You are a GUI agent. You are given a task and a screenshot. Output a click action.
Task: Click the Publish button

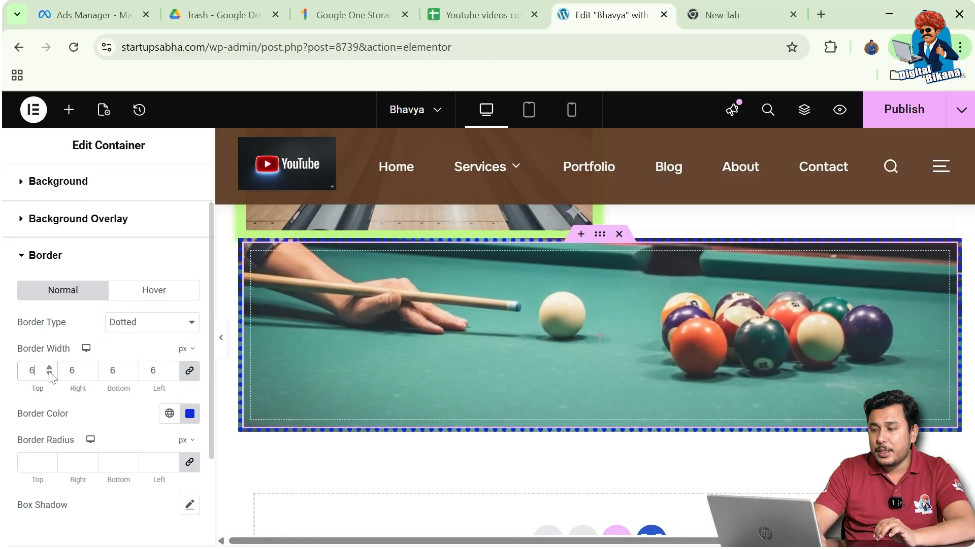pos(903,110)
